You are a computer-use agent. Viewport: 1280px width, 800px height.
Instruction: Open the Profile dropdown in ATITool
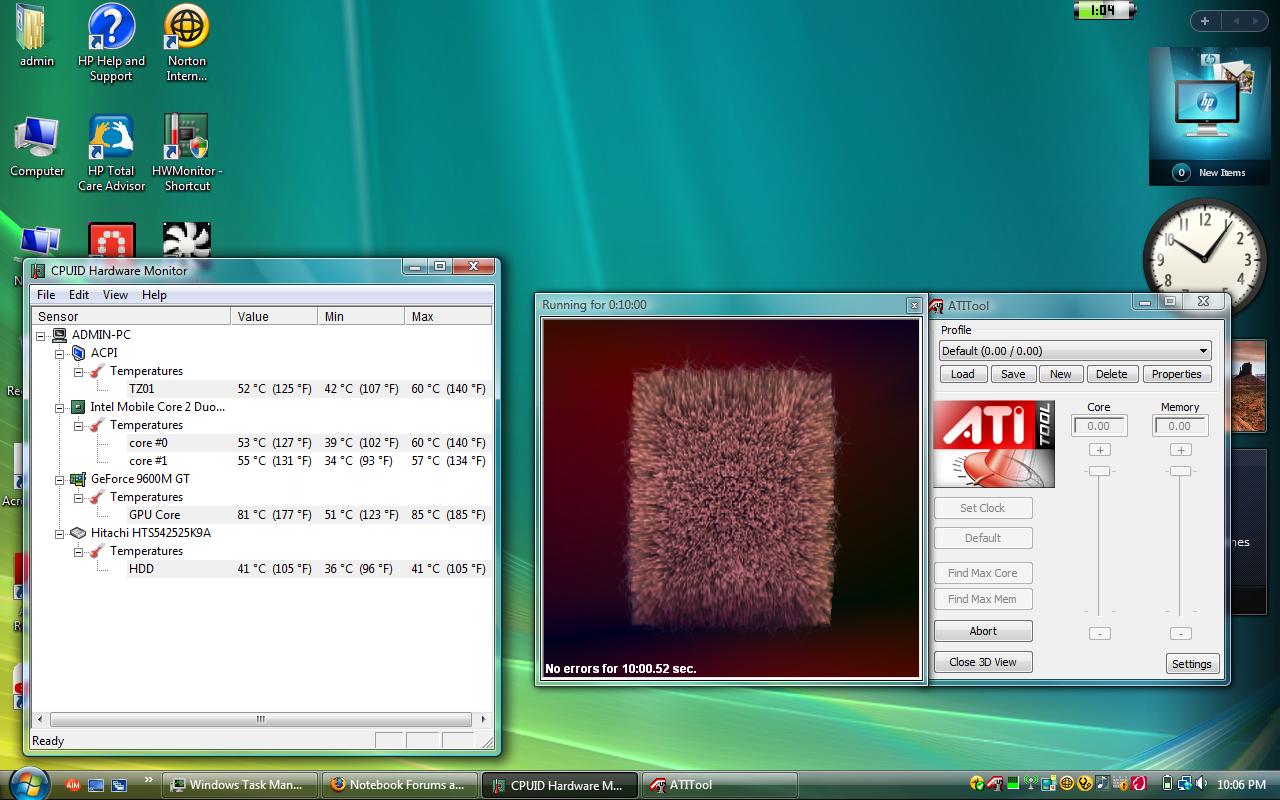point(1202,351)
